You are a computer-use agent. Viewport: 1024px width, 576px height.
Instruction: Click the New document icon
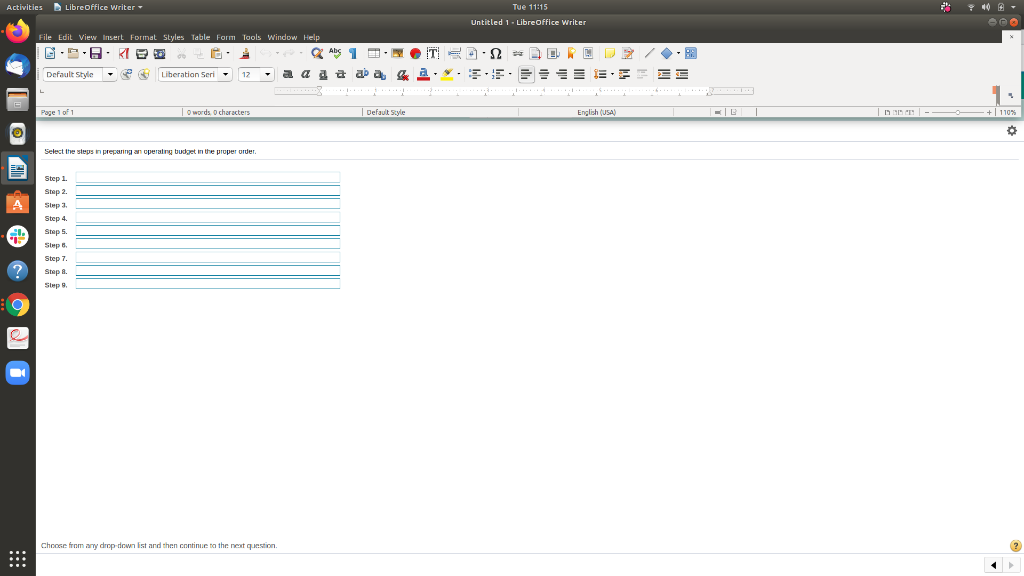pos(50,54)
